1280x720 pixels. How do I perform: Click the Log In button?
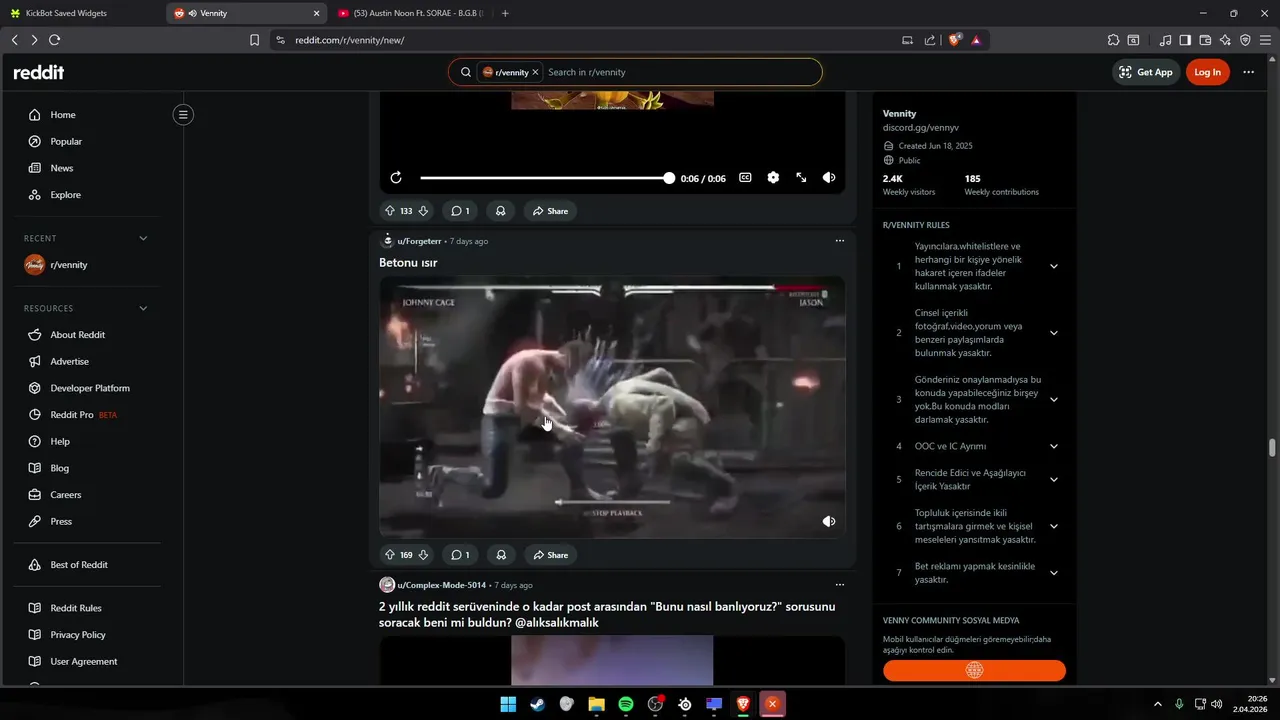(1207, 72)
